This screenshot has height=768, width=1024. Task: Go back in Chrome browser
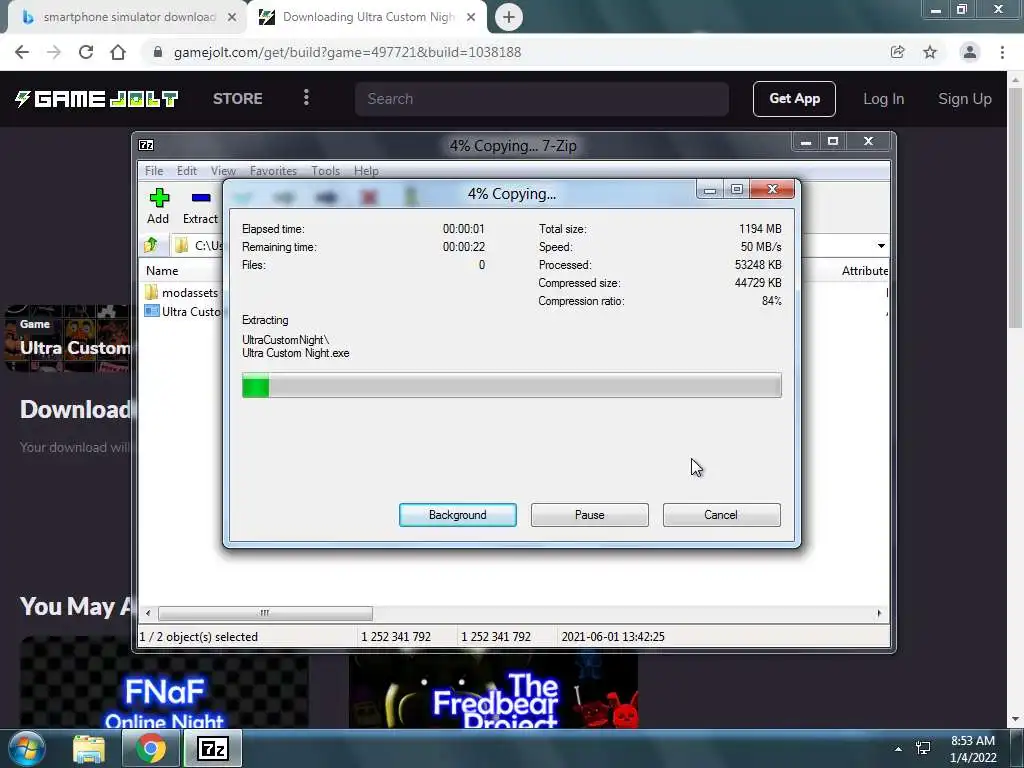[x=22, y=52]
